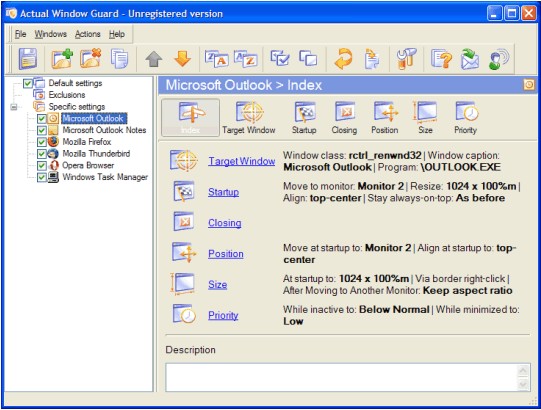Open the Help menu
Image resolution: width=541 pixels, height=410 pixels.
coord(117,34)
